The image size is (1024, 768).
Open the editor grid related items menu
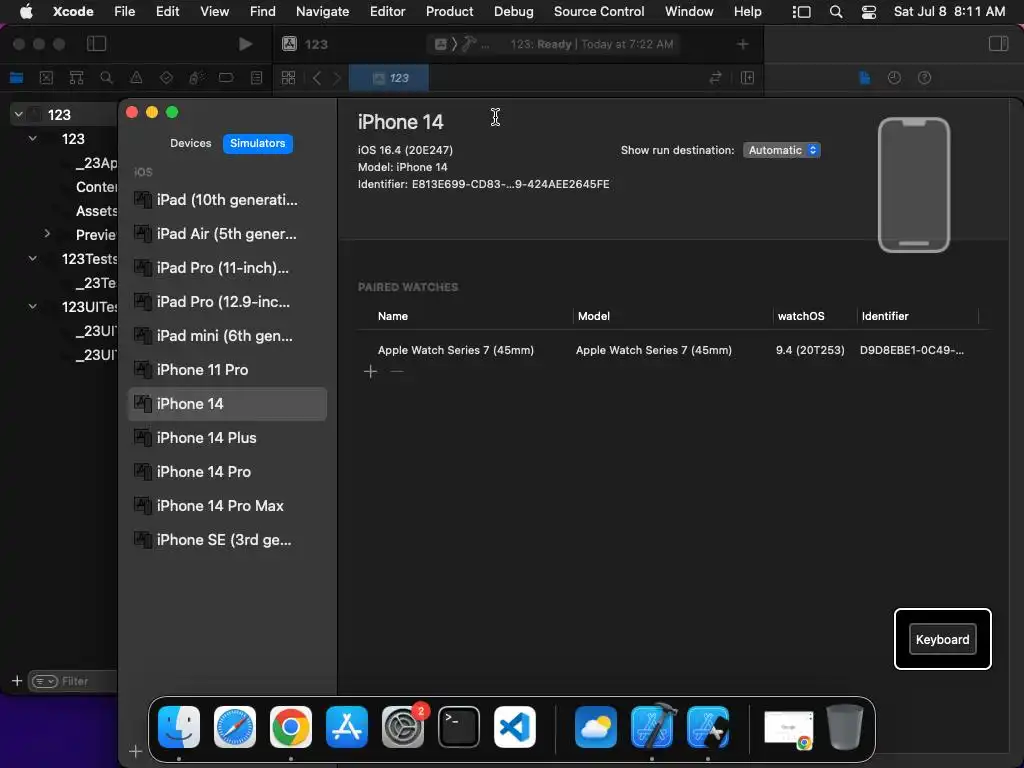point(288,78)
